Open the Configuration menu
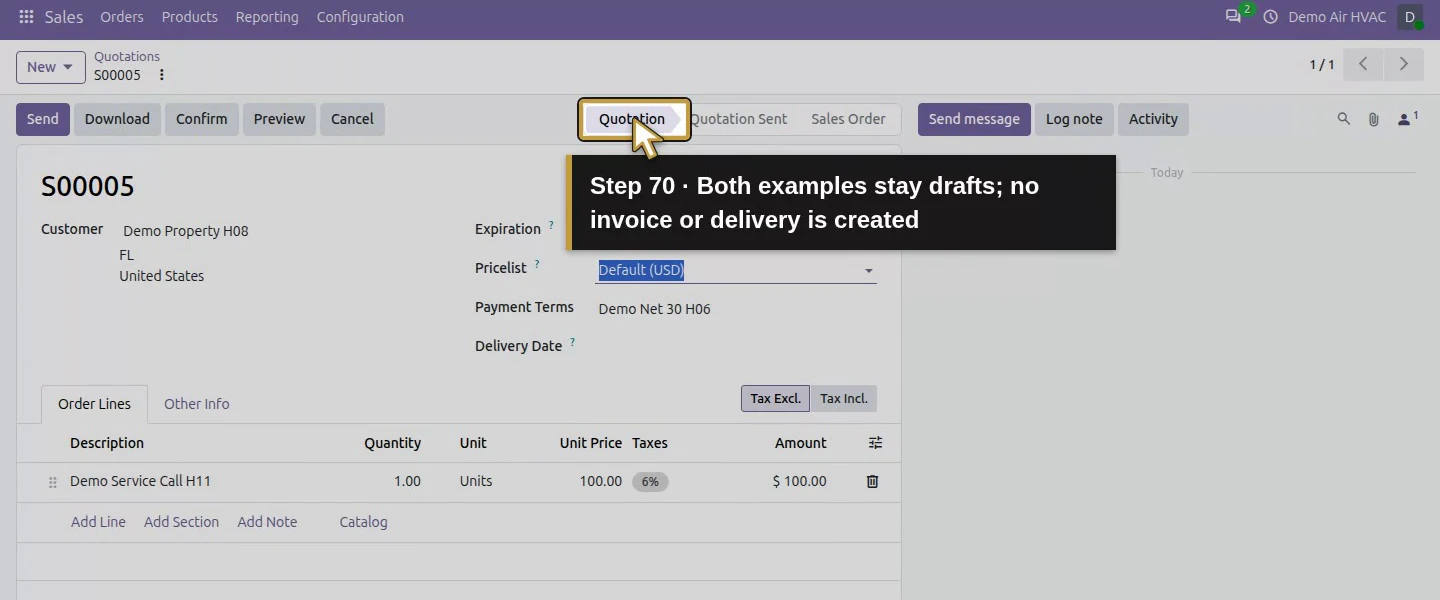The height and width of the screenshot is (600, 1440). pyautogui.click(x=360, y=17)
